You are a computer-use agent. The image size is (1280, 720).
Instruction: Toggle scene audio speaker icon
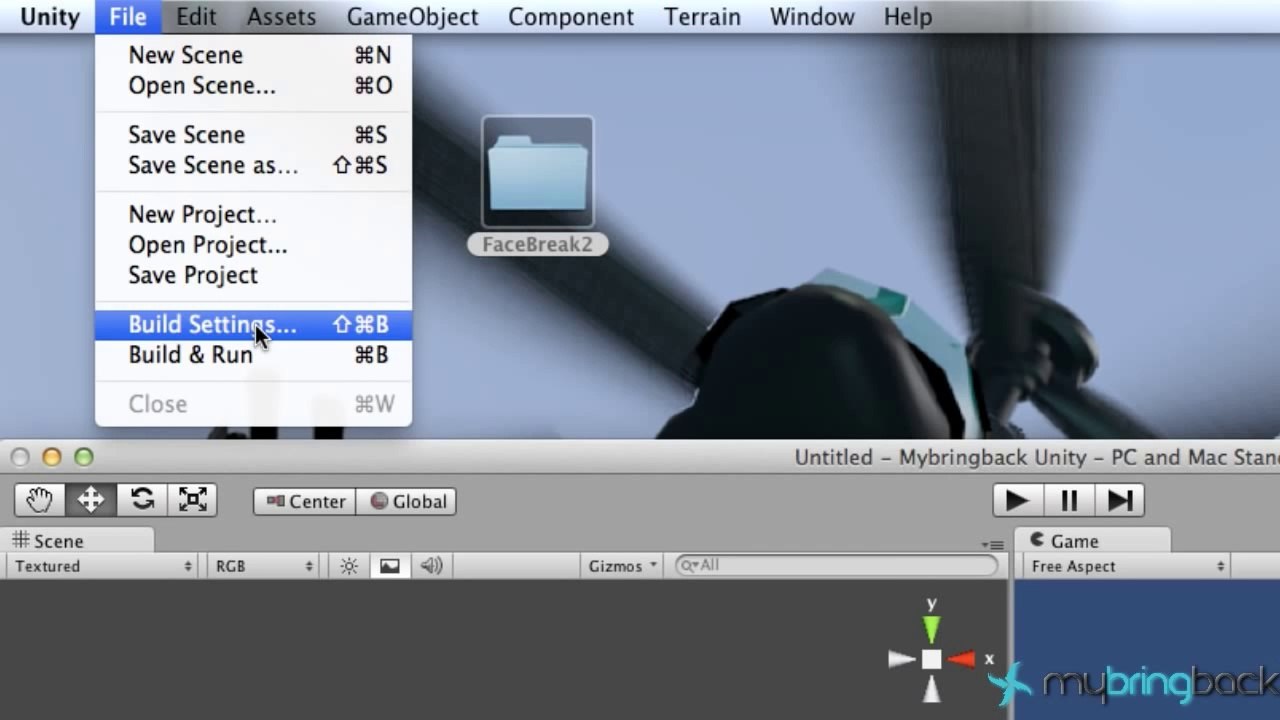[x=431, y=566]
